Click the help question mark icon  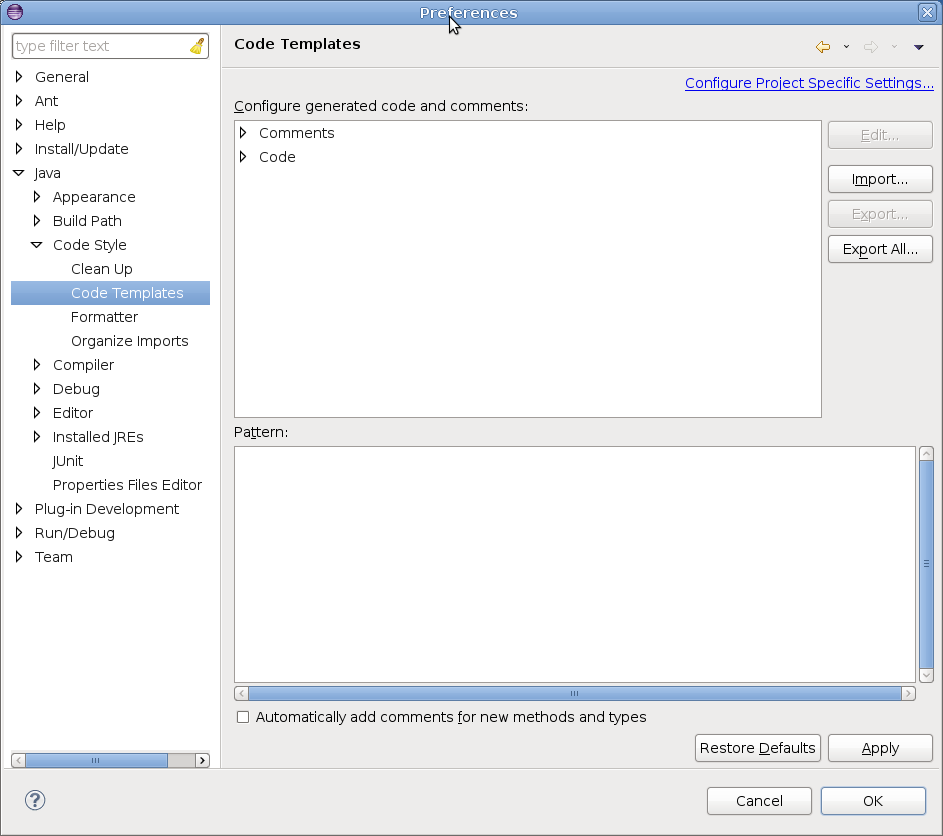[x=35, y=800]
